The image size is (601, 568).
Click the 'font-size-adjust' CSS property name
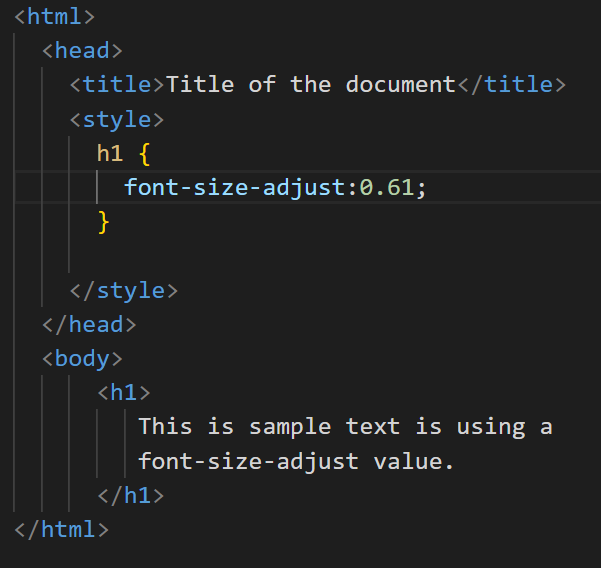point(235,188)
